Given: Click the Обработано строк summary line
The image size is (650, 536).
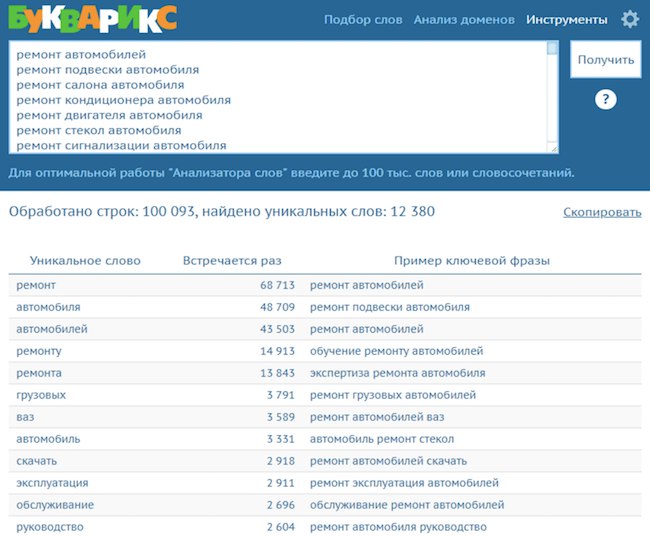Looking at the screenshot, I should (222, 212).
